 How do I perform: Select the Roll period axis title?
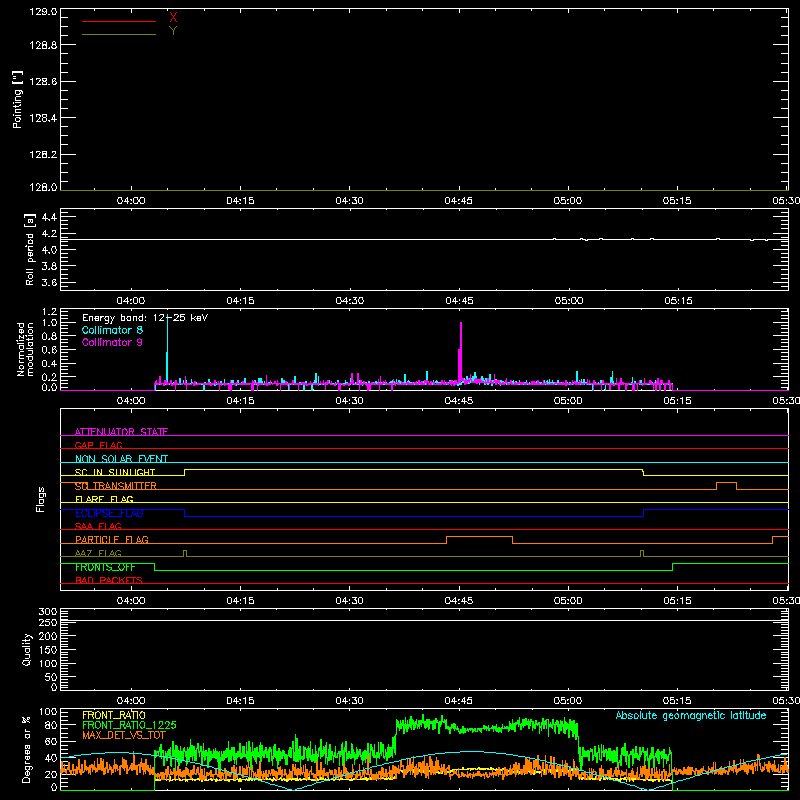pos(30,249)
